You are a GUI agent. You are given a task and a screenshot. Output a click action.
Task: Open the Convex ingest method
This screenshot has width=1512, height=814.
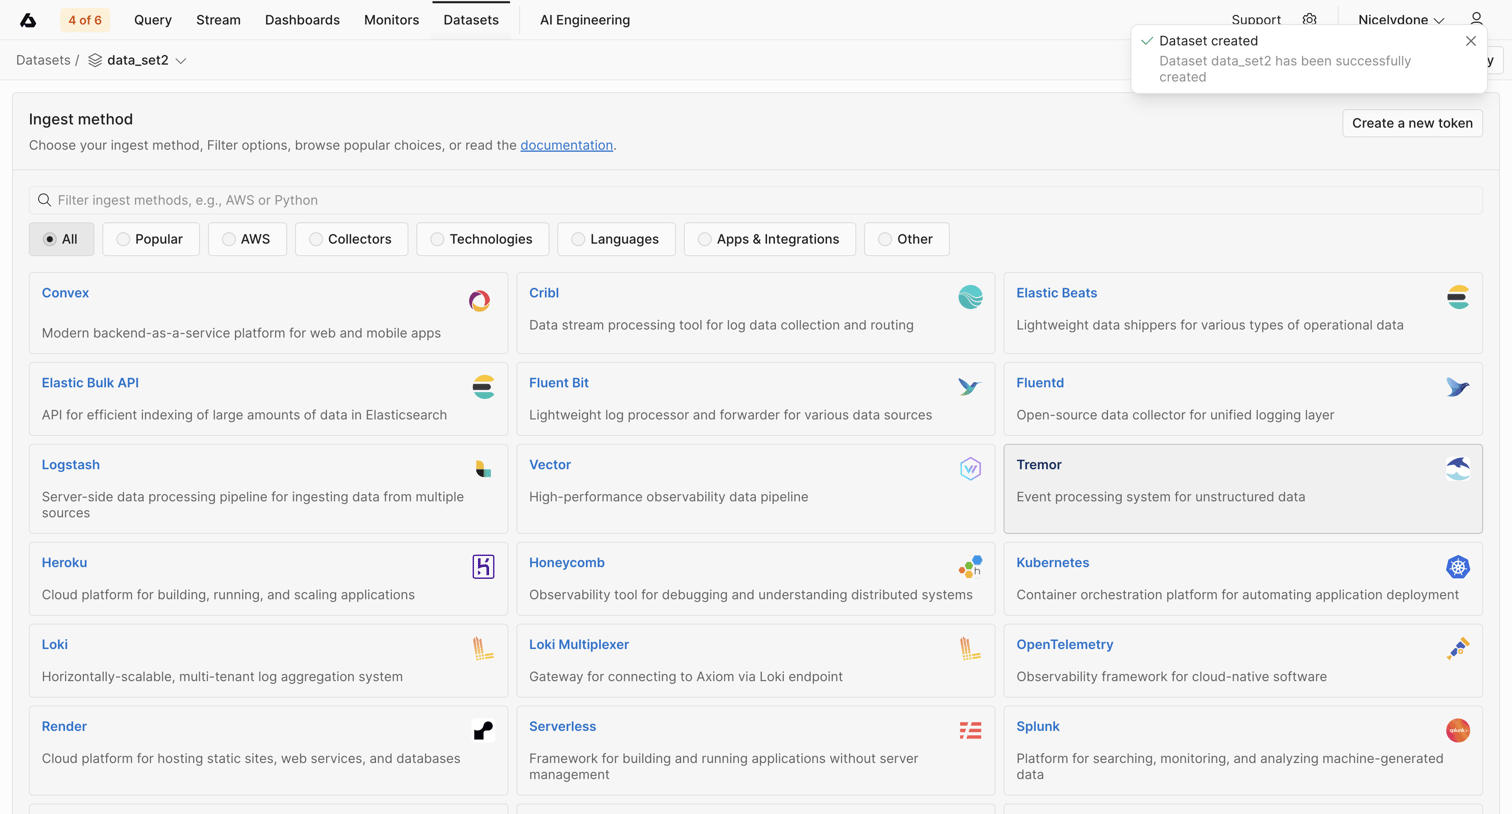(x=268, y=313)
